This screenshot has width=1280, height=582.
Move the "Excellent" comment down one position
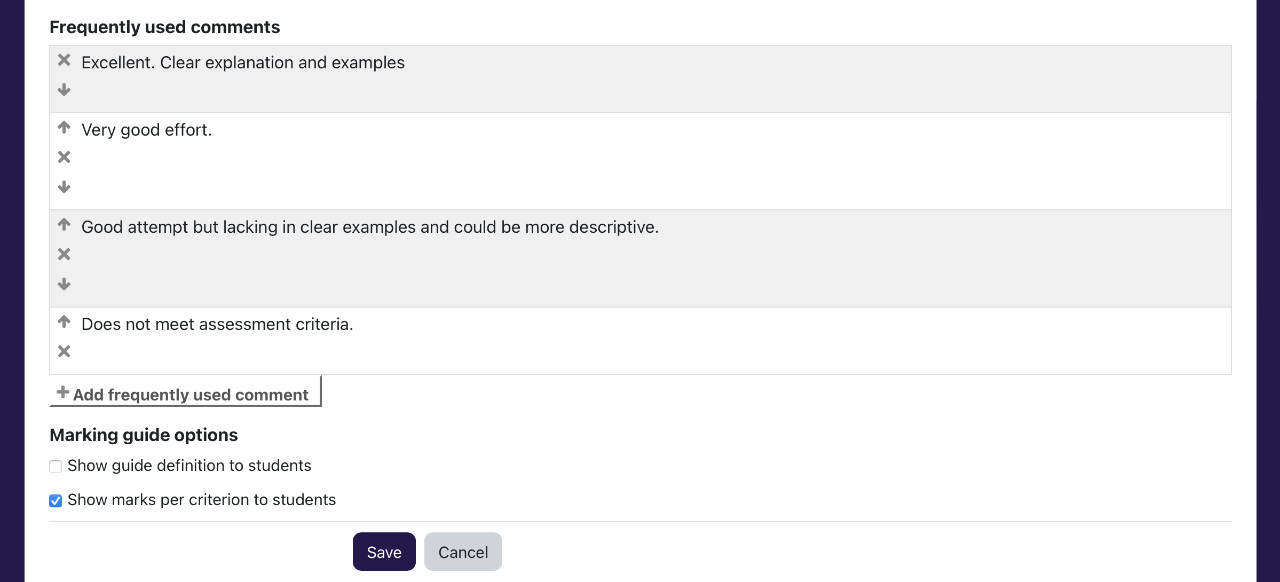tap(63, 90)
